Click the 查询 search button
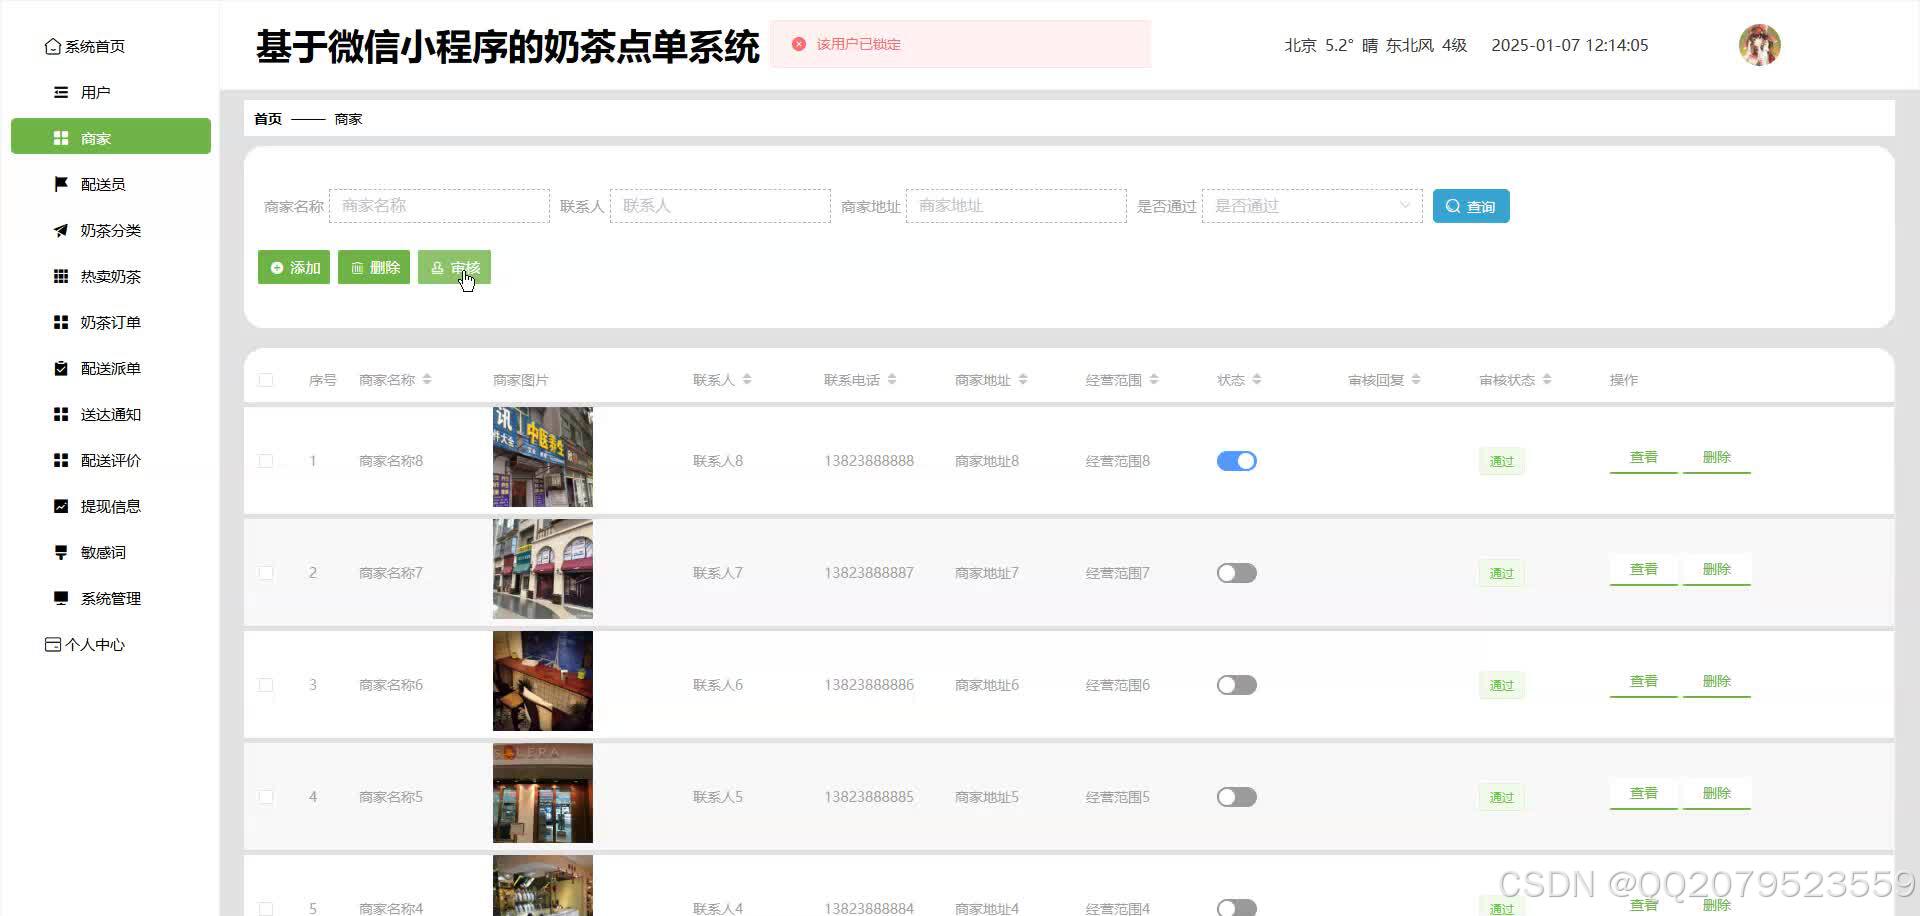 point(1470,205)
